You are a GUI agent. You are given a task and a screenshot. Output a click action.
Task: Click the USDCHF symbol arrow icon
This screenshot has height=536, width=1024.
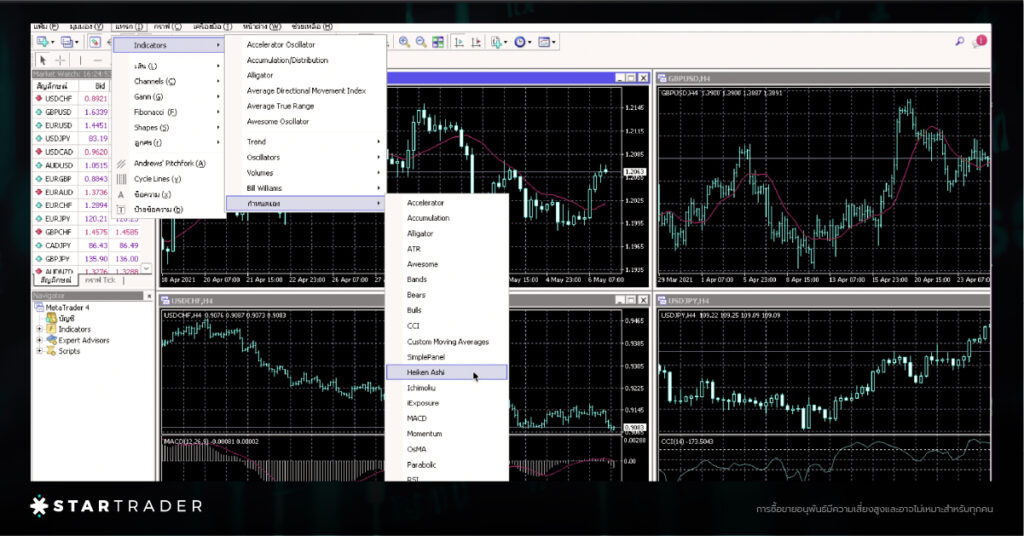coord(39,99)
